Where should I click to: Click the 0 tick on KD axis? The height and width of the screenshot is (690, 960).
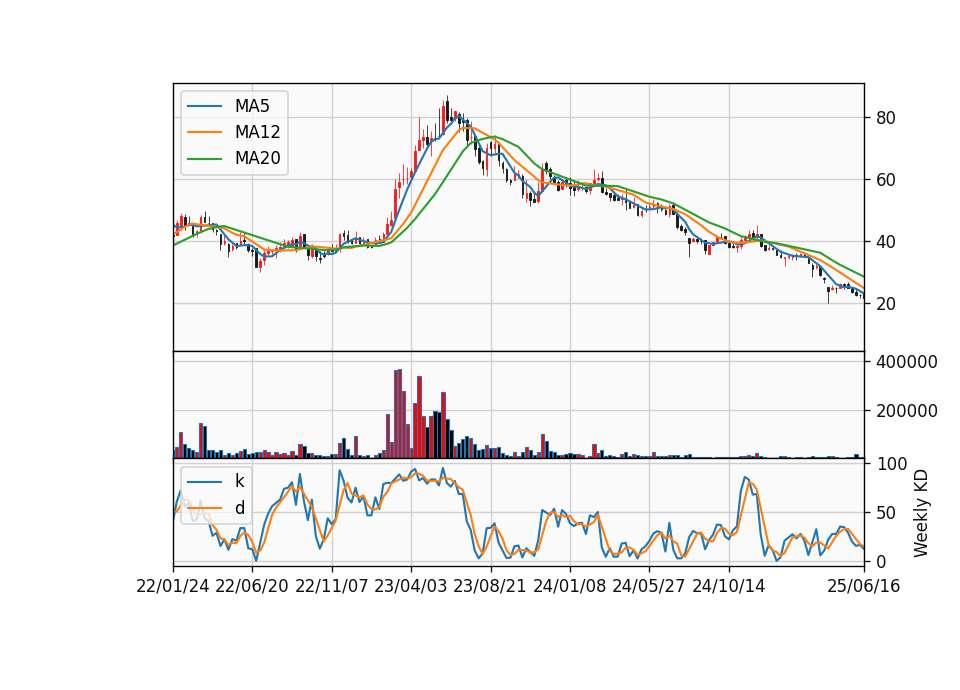point(880,561)
